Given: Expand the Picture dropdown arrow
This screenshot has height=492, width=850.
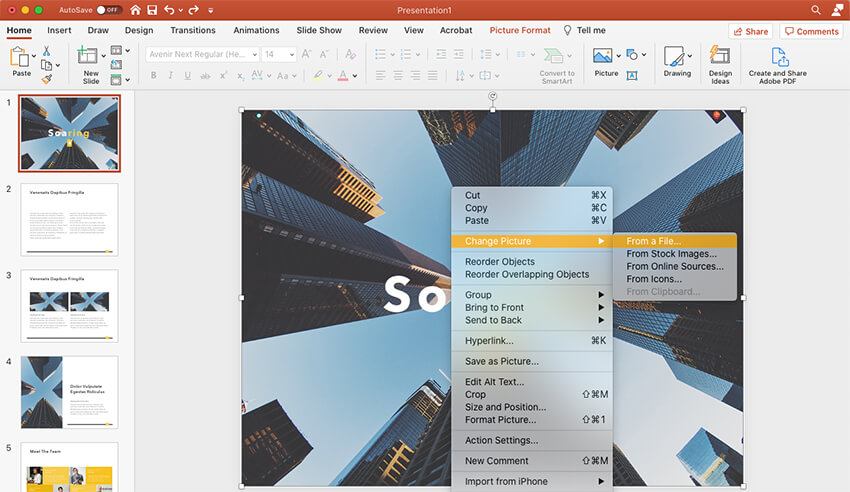Looking at the screenshot, I should (x=618, y=56).
